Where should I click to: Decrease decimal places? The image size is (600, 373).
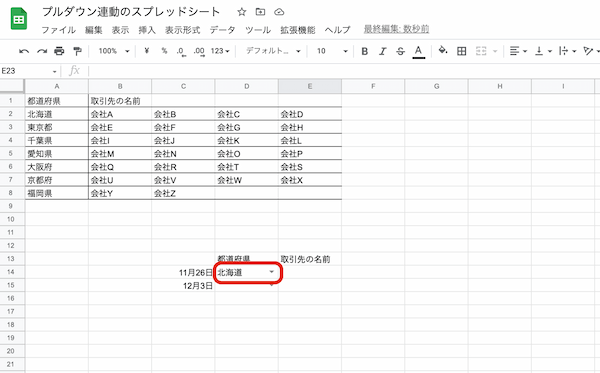[x=181, y=51]
